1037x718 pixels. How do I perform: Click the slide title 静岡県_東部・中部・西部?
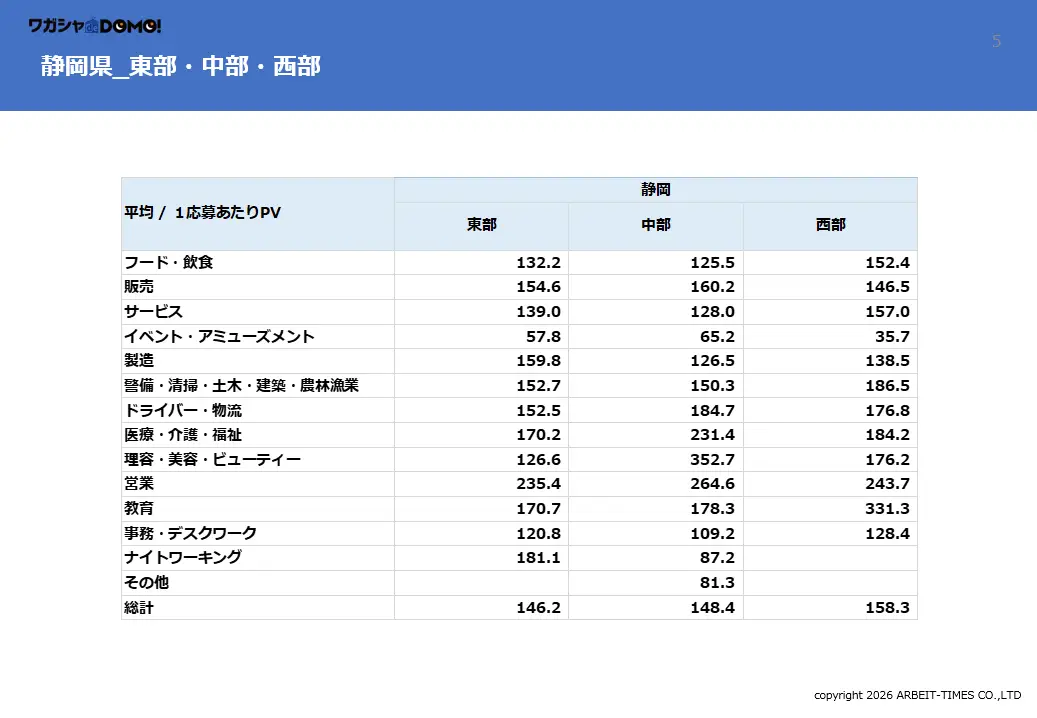[181, 66]
